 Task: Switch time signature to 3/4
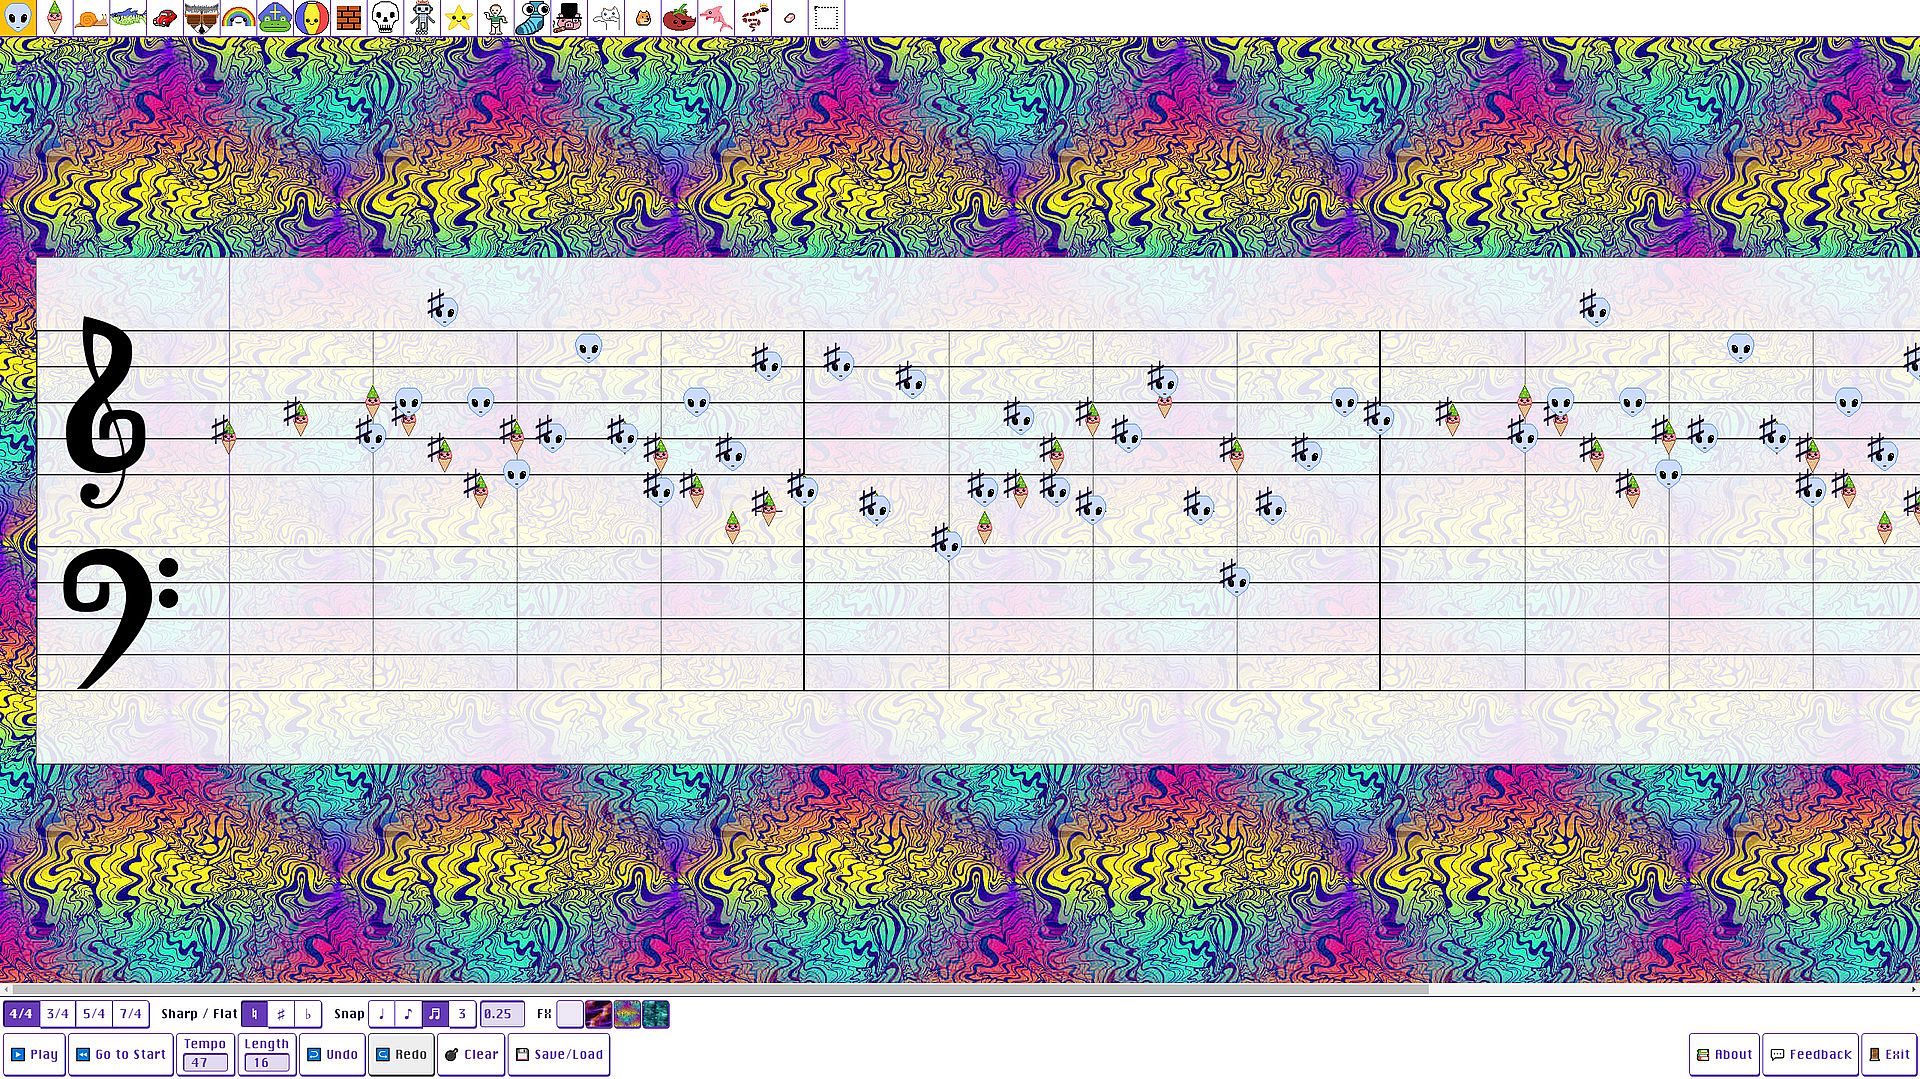coord(58,1014)
